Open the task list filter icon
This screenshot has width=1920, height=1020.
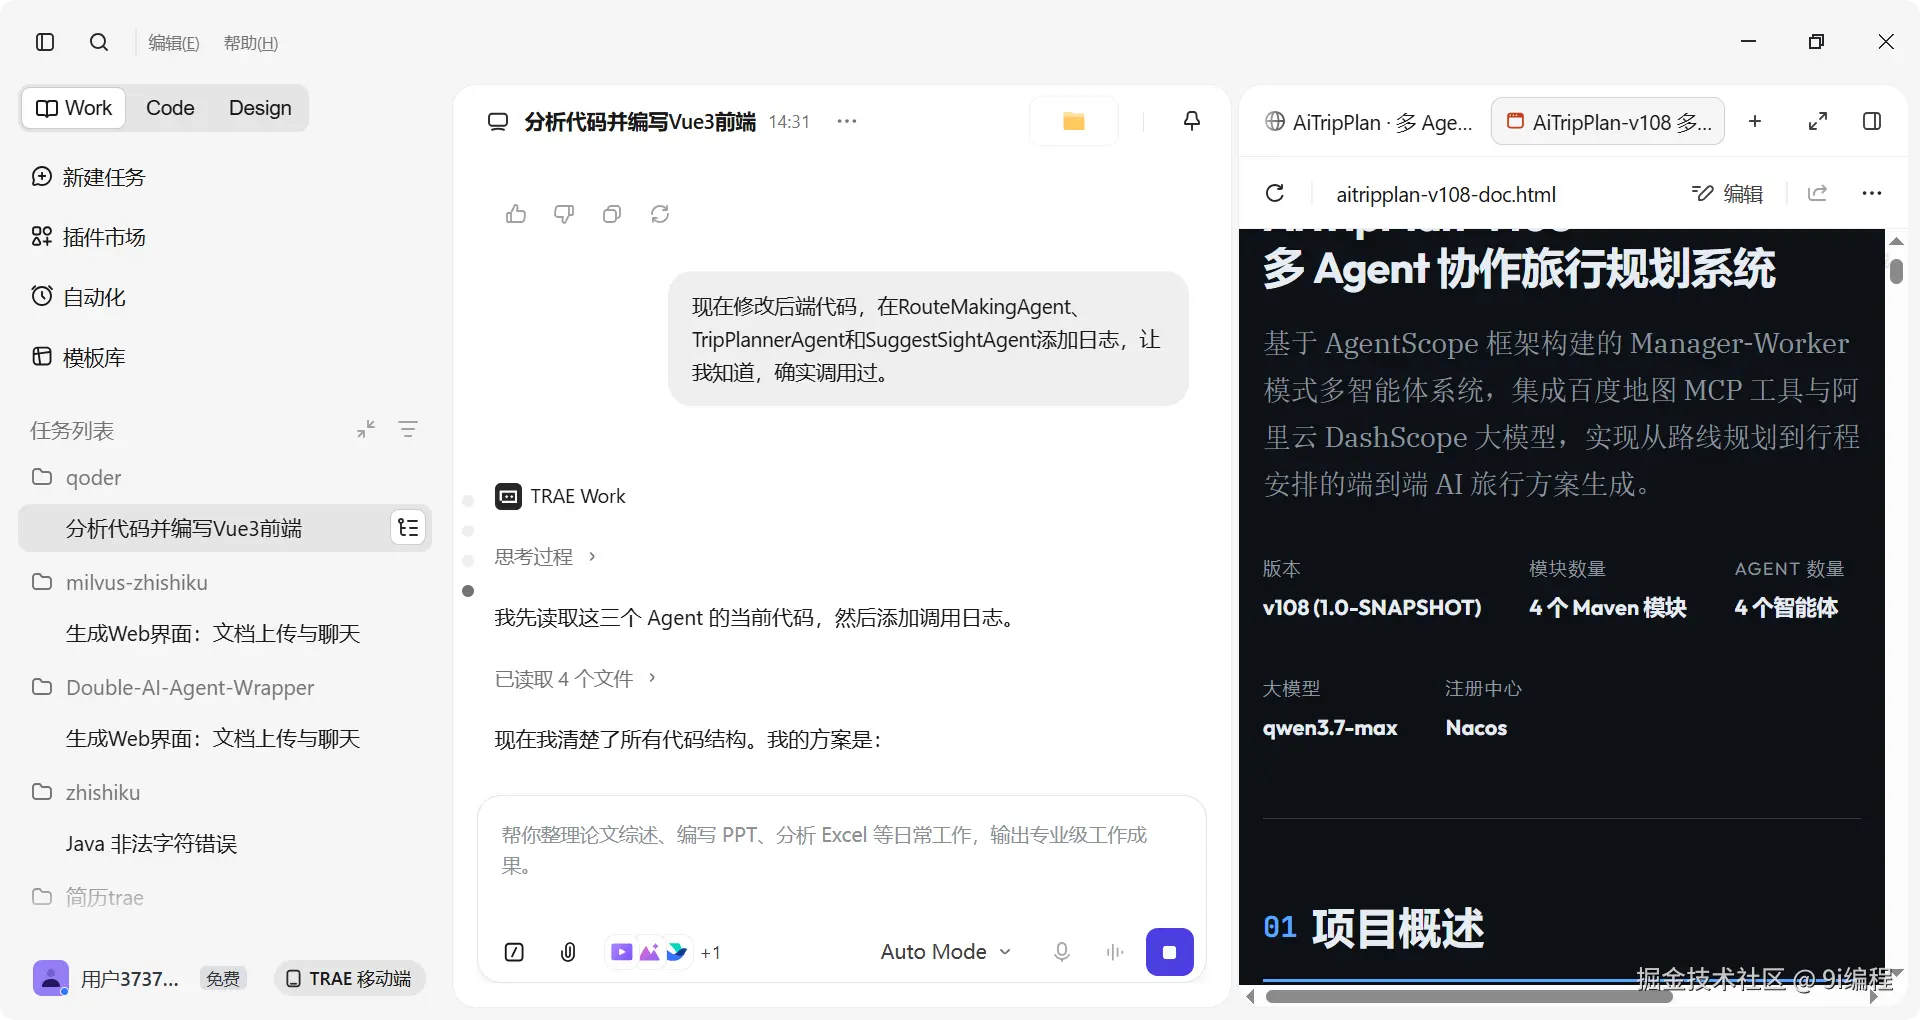pyautogui.click(x=408, y=429)
